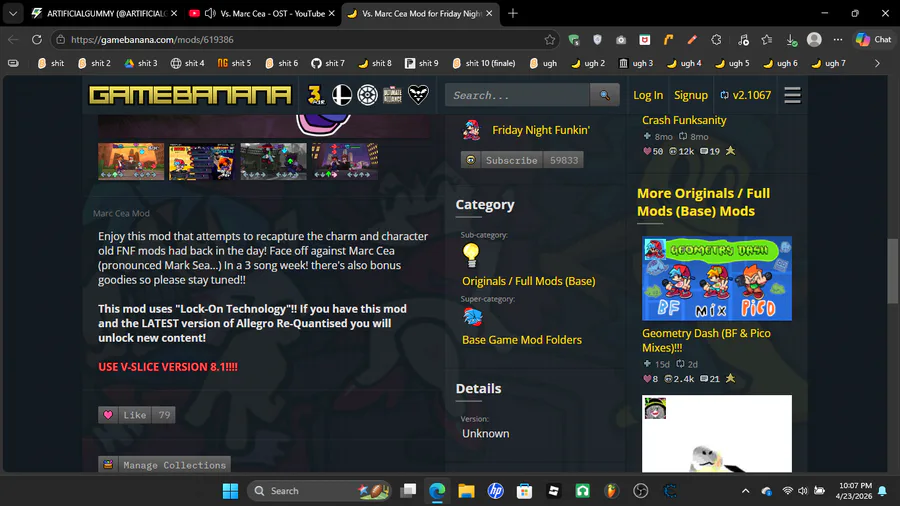Screen dimensions: 900x506
Task: Open the 'ugh 7' bookmark
Action: click(828, 63)
